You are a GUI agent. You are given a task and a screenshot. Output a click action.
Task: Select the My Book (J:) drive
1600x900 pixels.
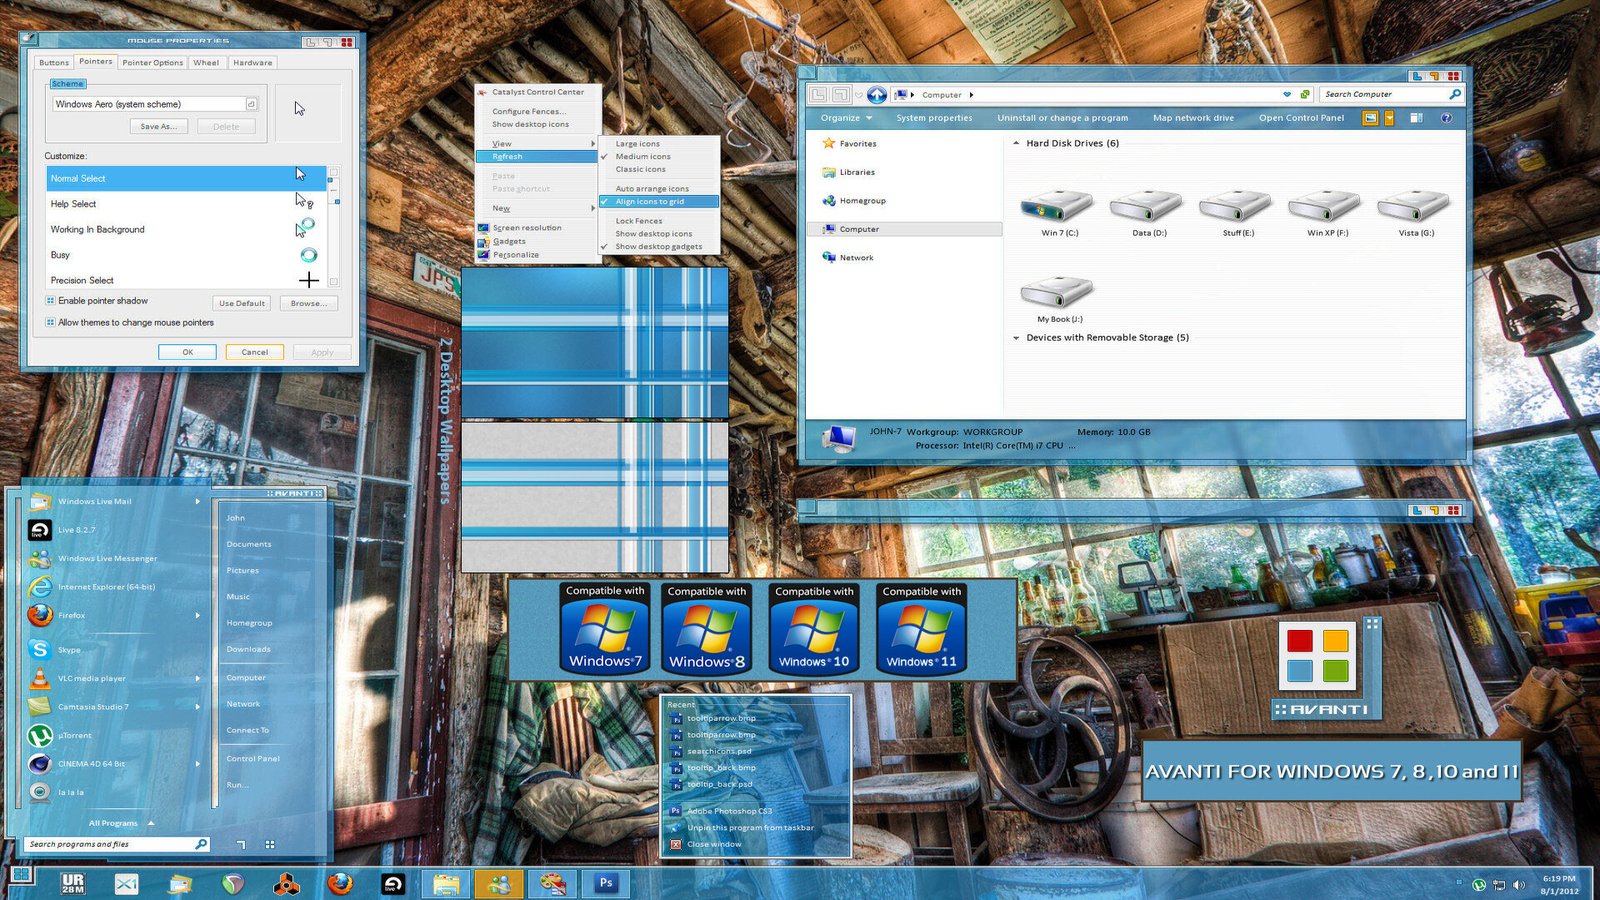click(x=1059, y=299)
